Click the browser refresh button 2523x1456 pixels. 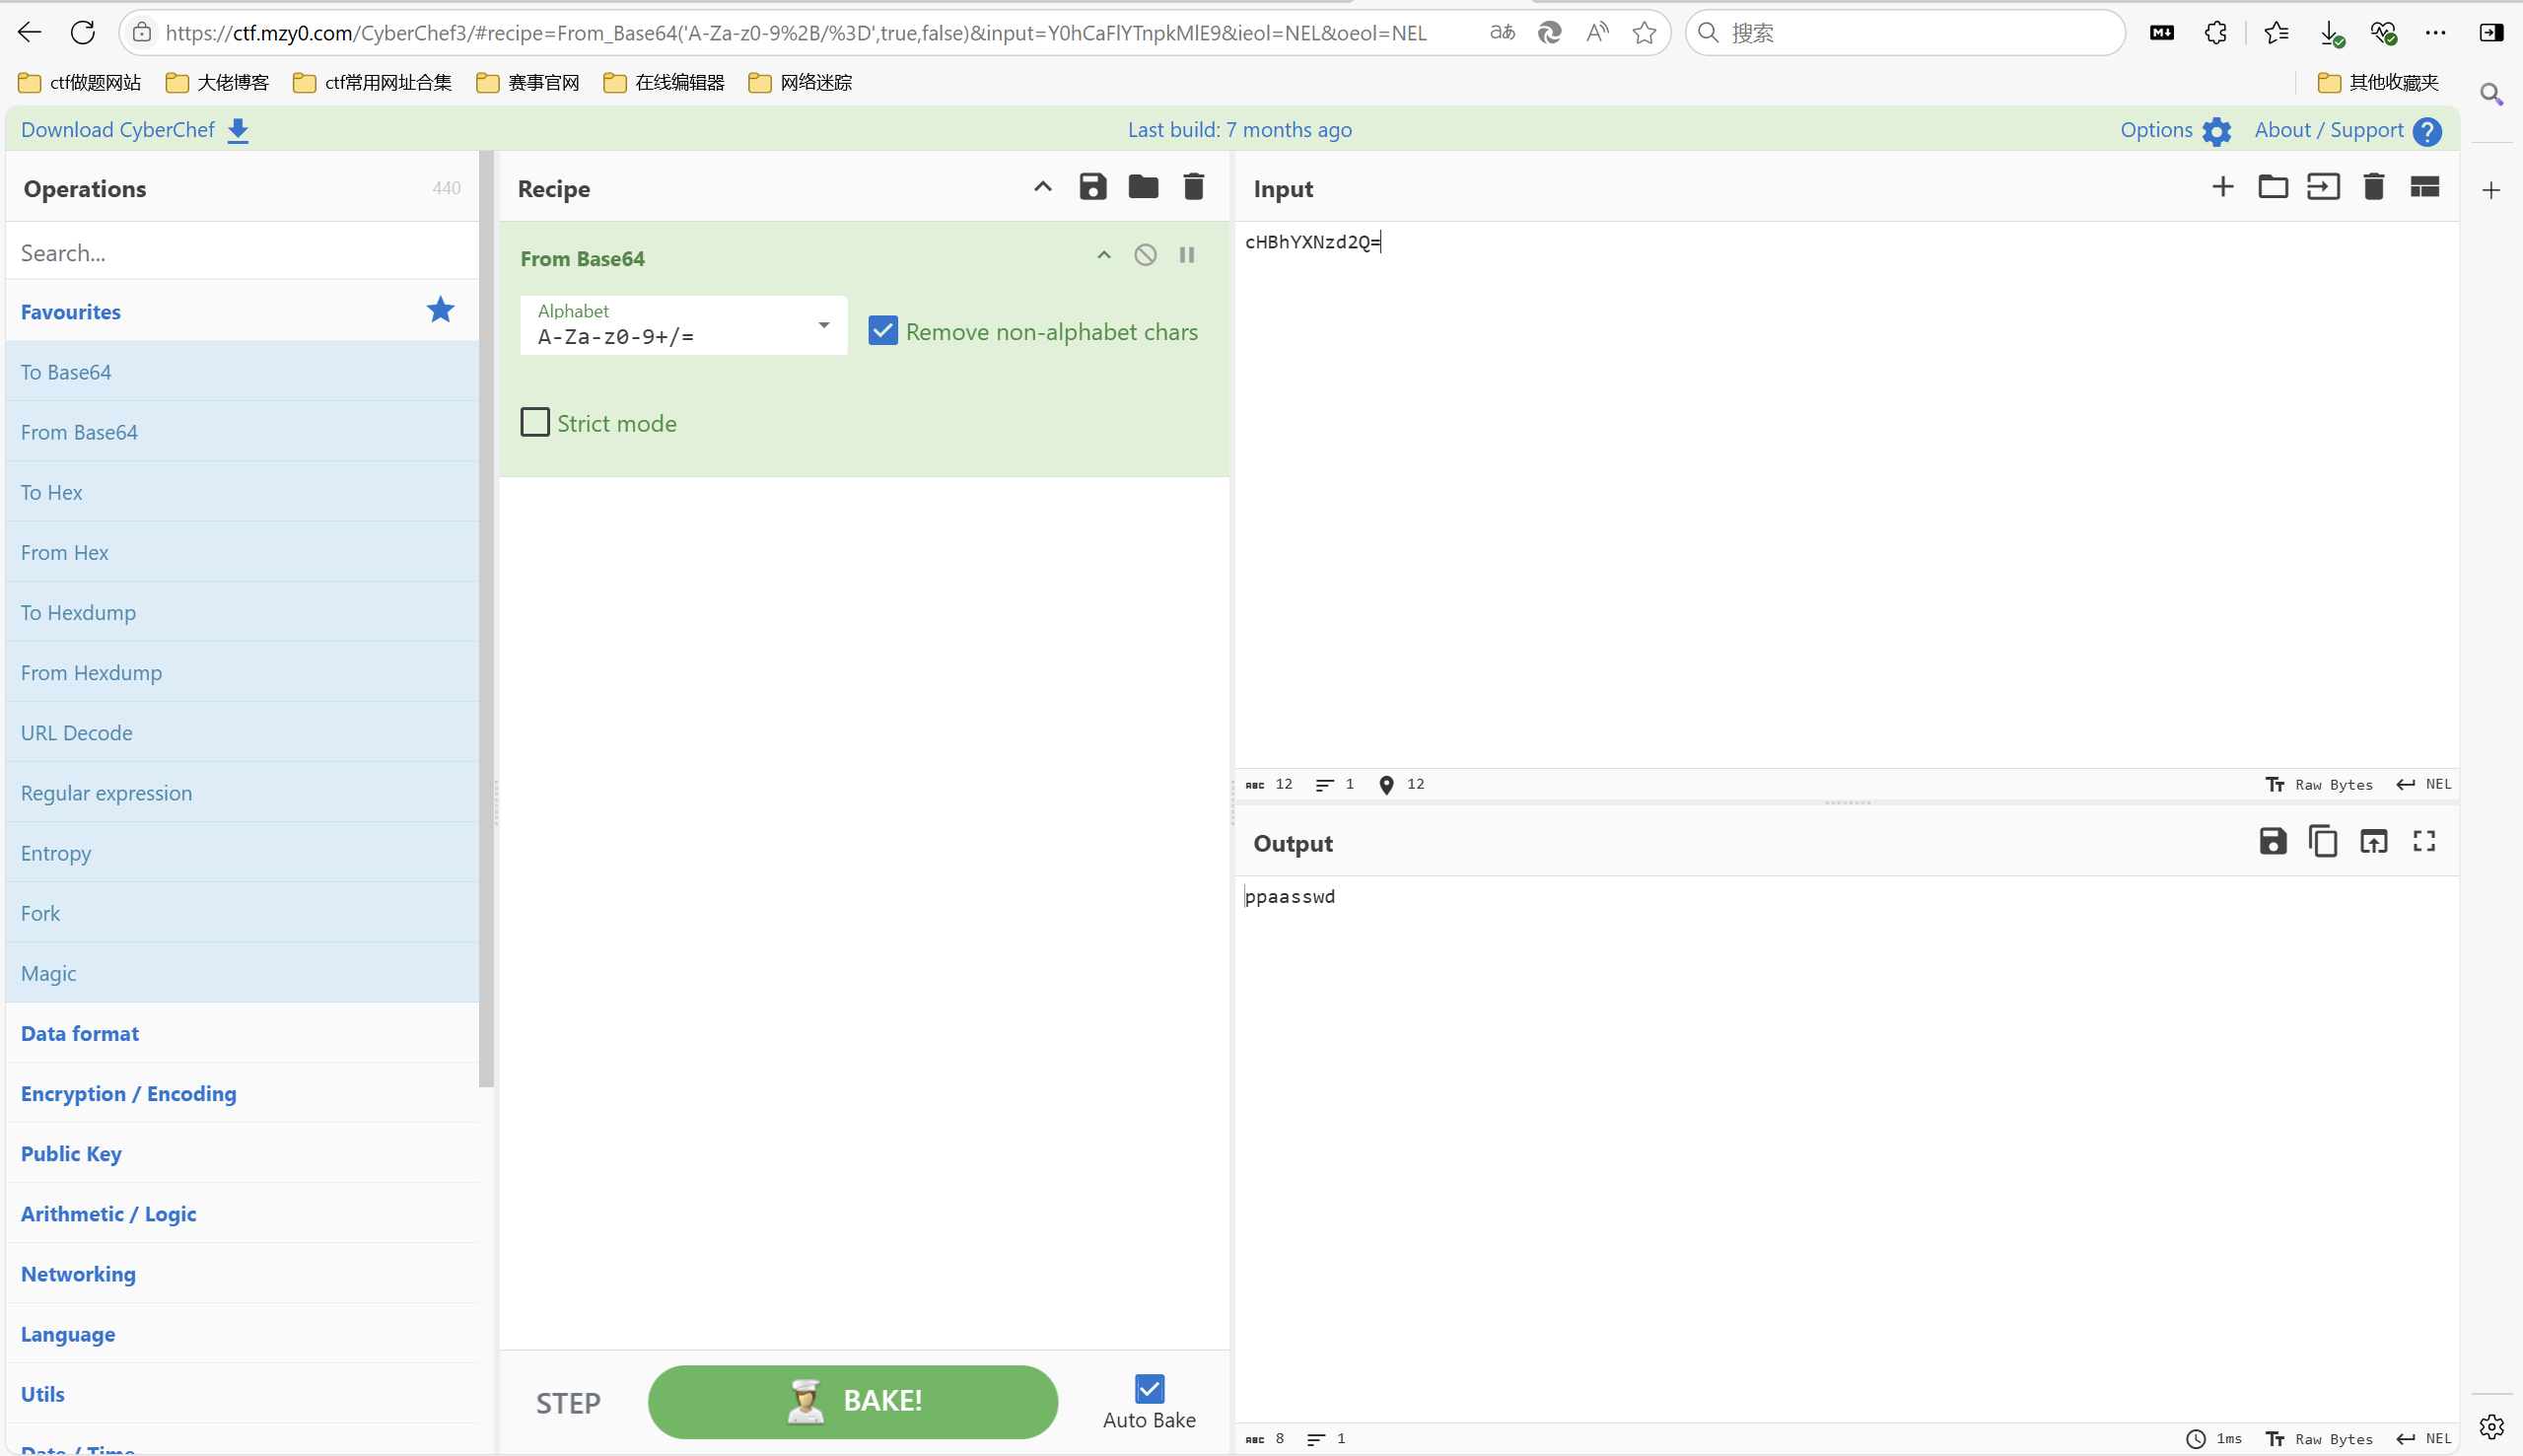83,32
